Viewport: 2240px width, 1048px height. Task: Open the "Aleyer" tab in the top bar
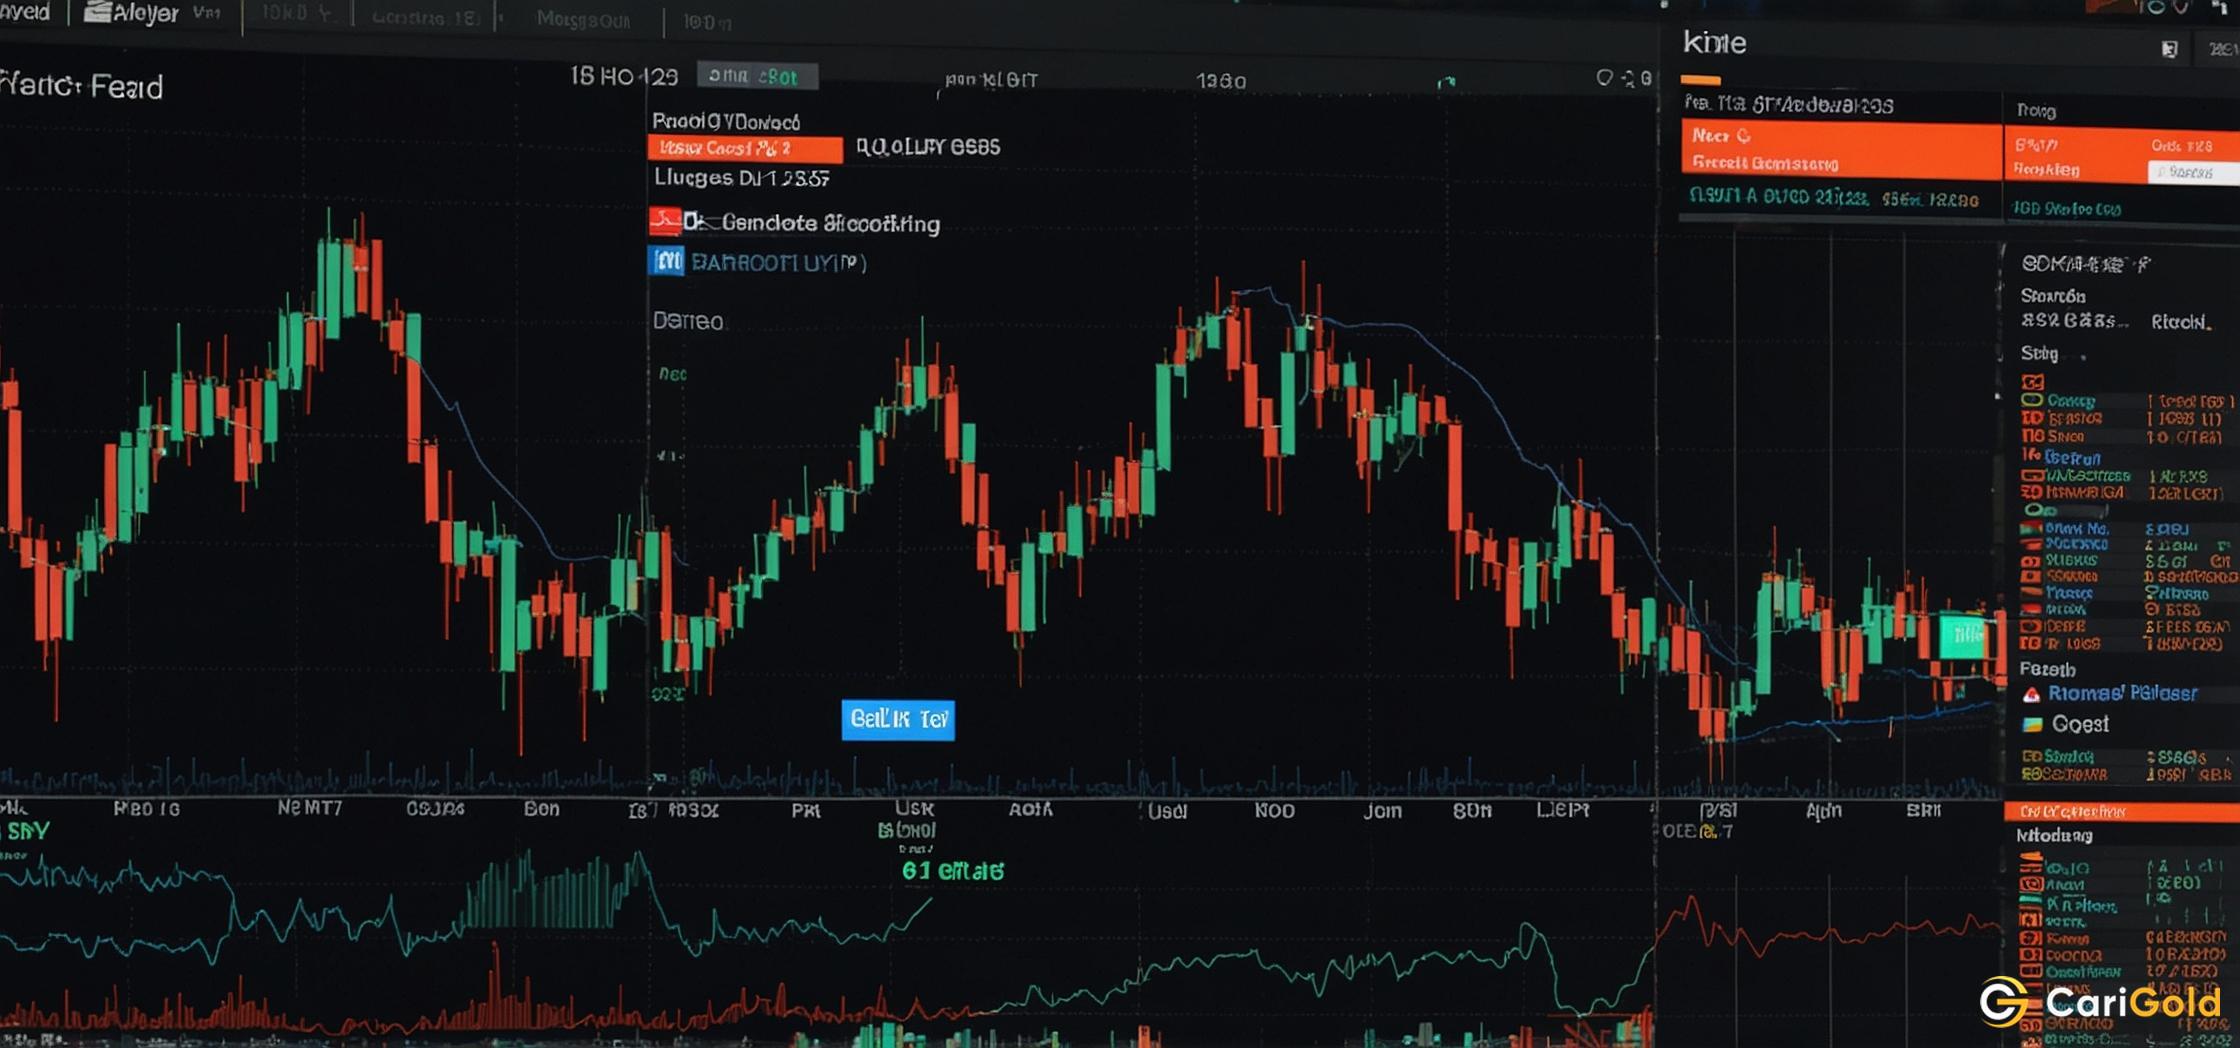(146, 13)
